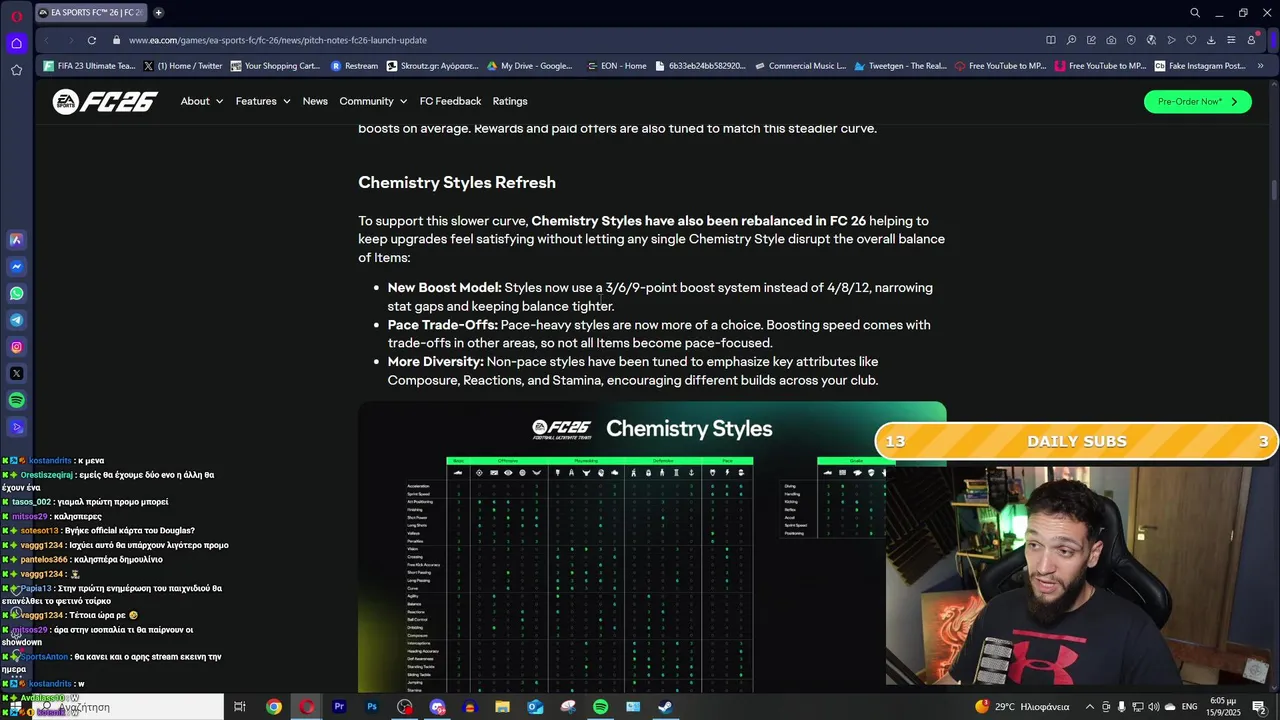Open the Home / Twitter bookmark
1280x720 pixels.
tap(183, 66)
